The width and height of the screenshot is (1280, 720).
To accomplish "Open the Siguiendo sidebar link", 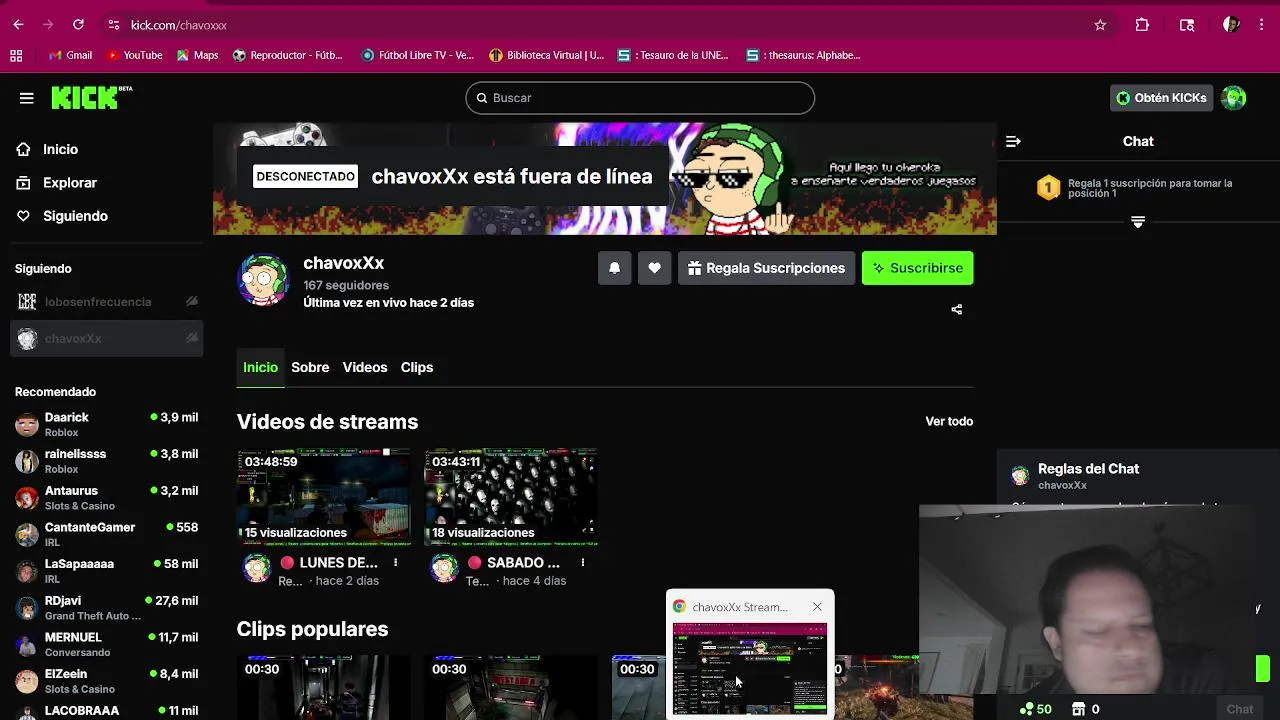I will coord(75,216).
